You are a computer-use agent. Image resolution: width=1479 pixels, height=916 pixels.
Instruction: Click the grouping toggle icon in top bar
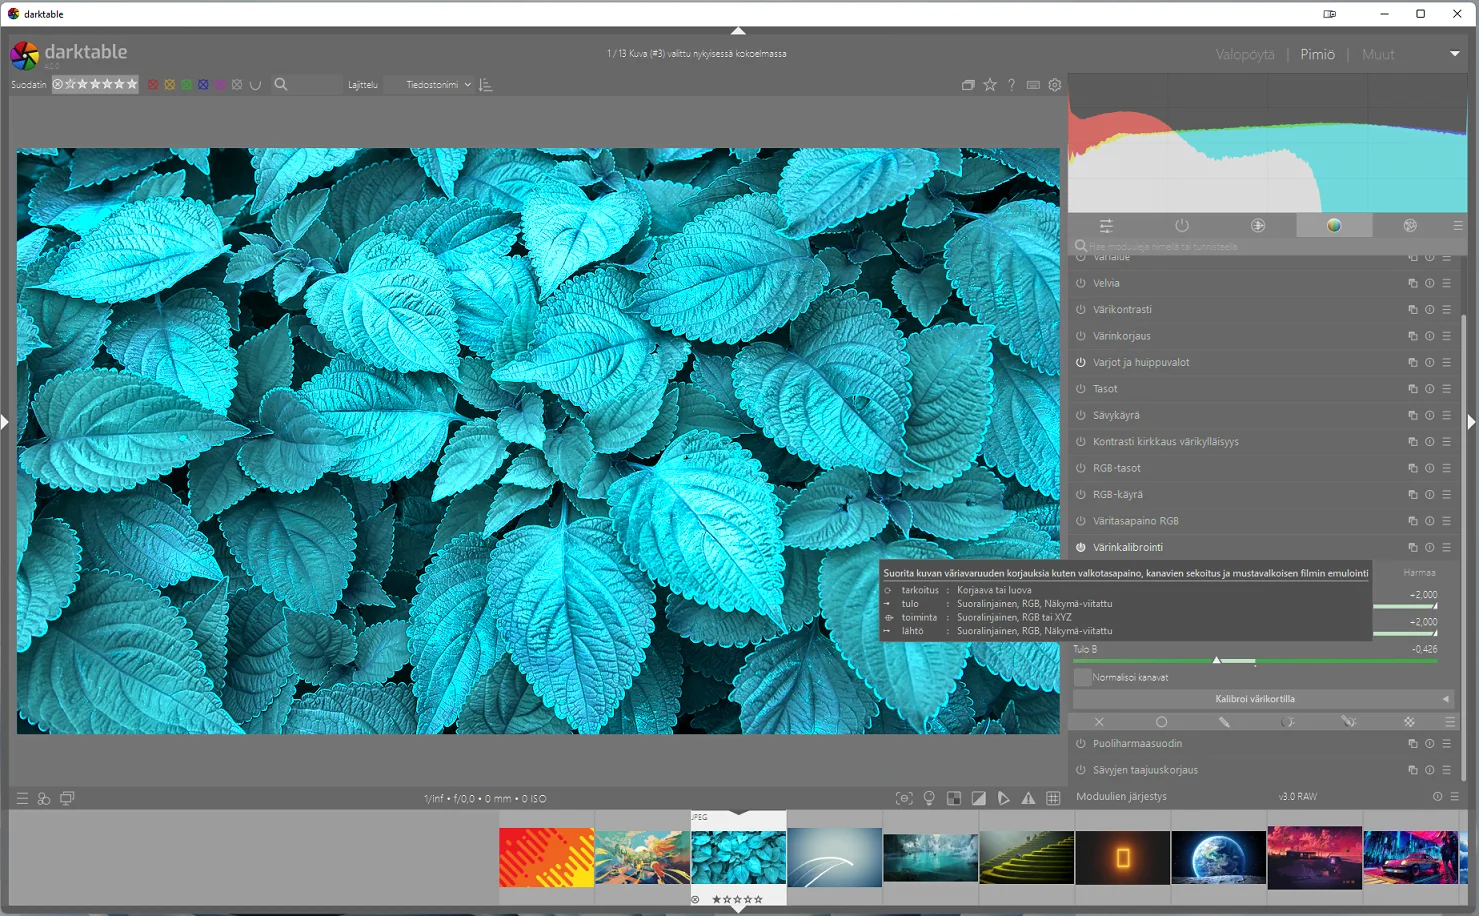968,85
